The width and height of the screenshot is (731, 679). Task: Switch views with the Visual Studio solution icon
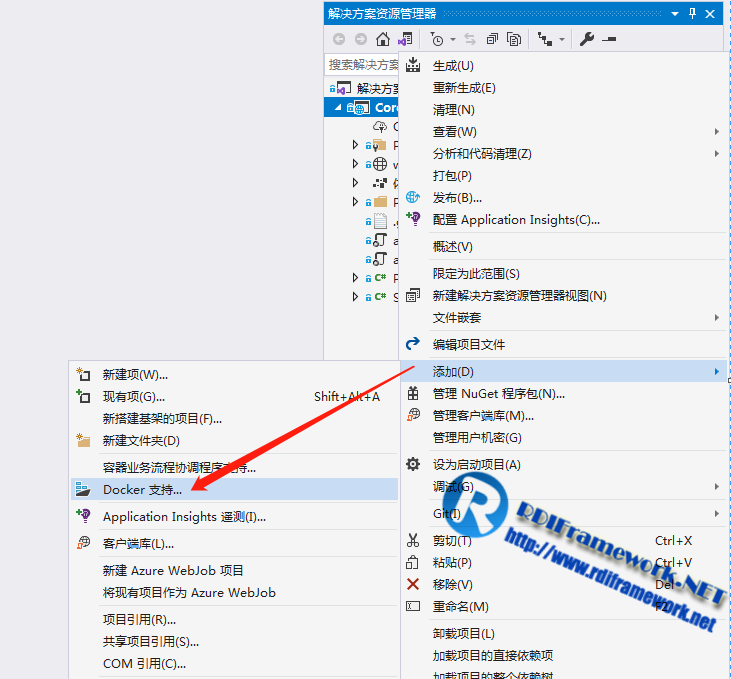coord(405,39)
